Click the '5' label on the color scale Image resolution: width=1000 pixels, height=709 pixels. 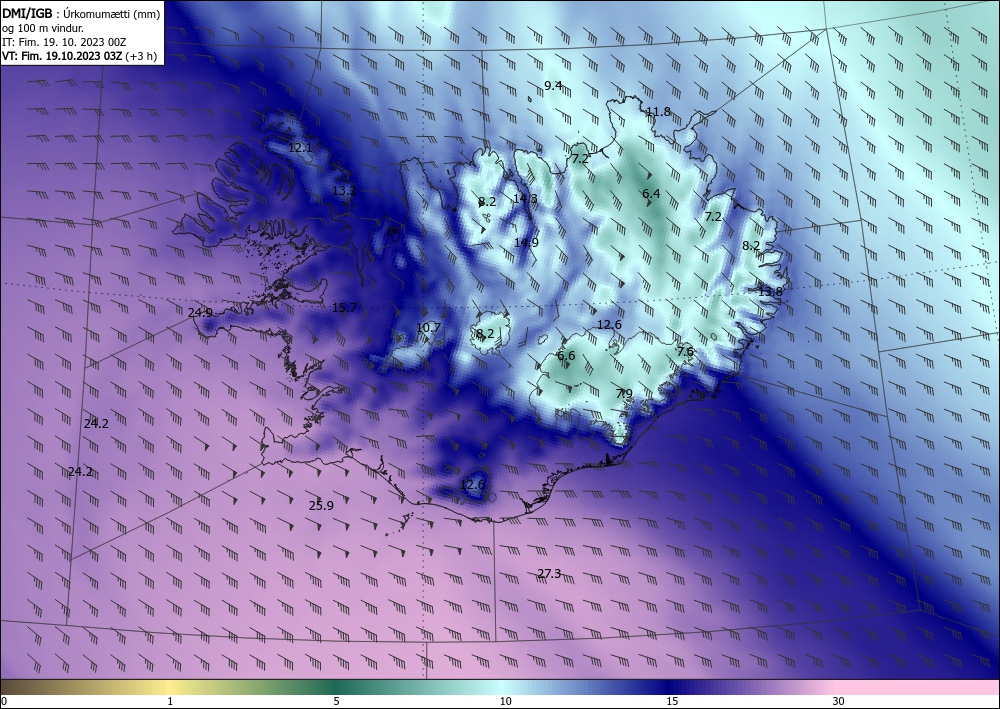pyautogui.click(x=336, y=702)
